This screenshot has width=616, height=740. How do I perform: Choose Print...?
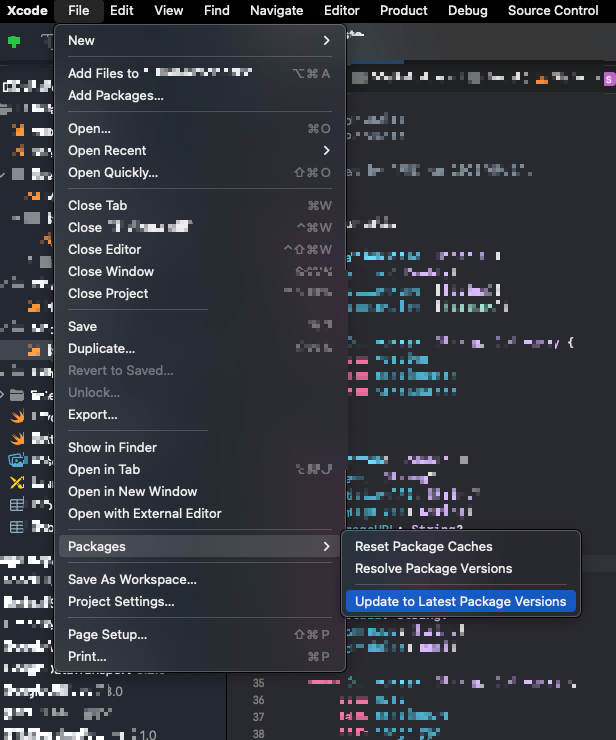[200, 656]
